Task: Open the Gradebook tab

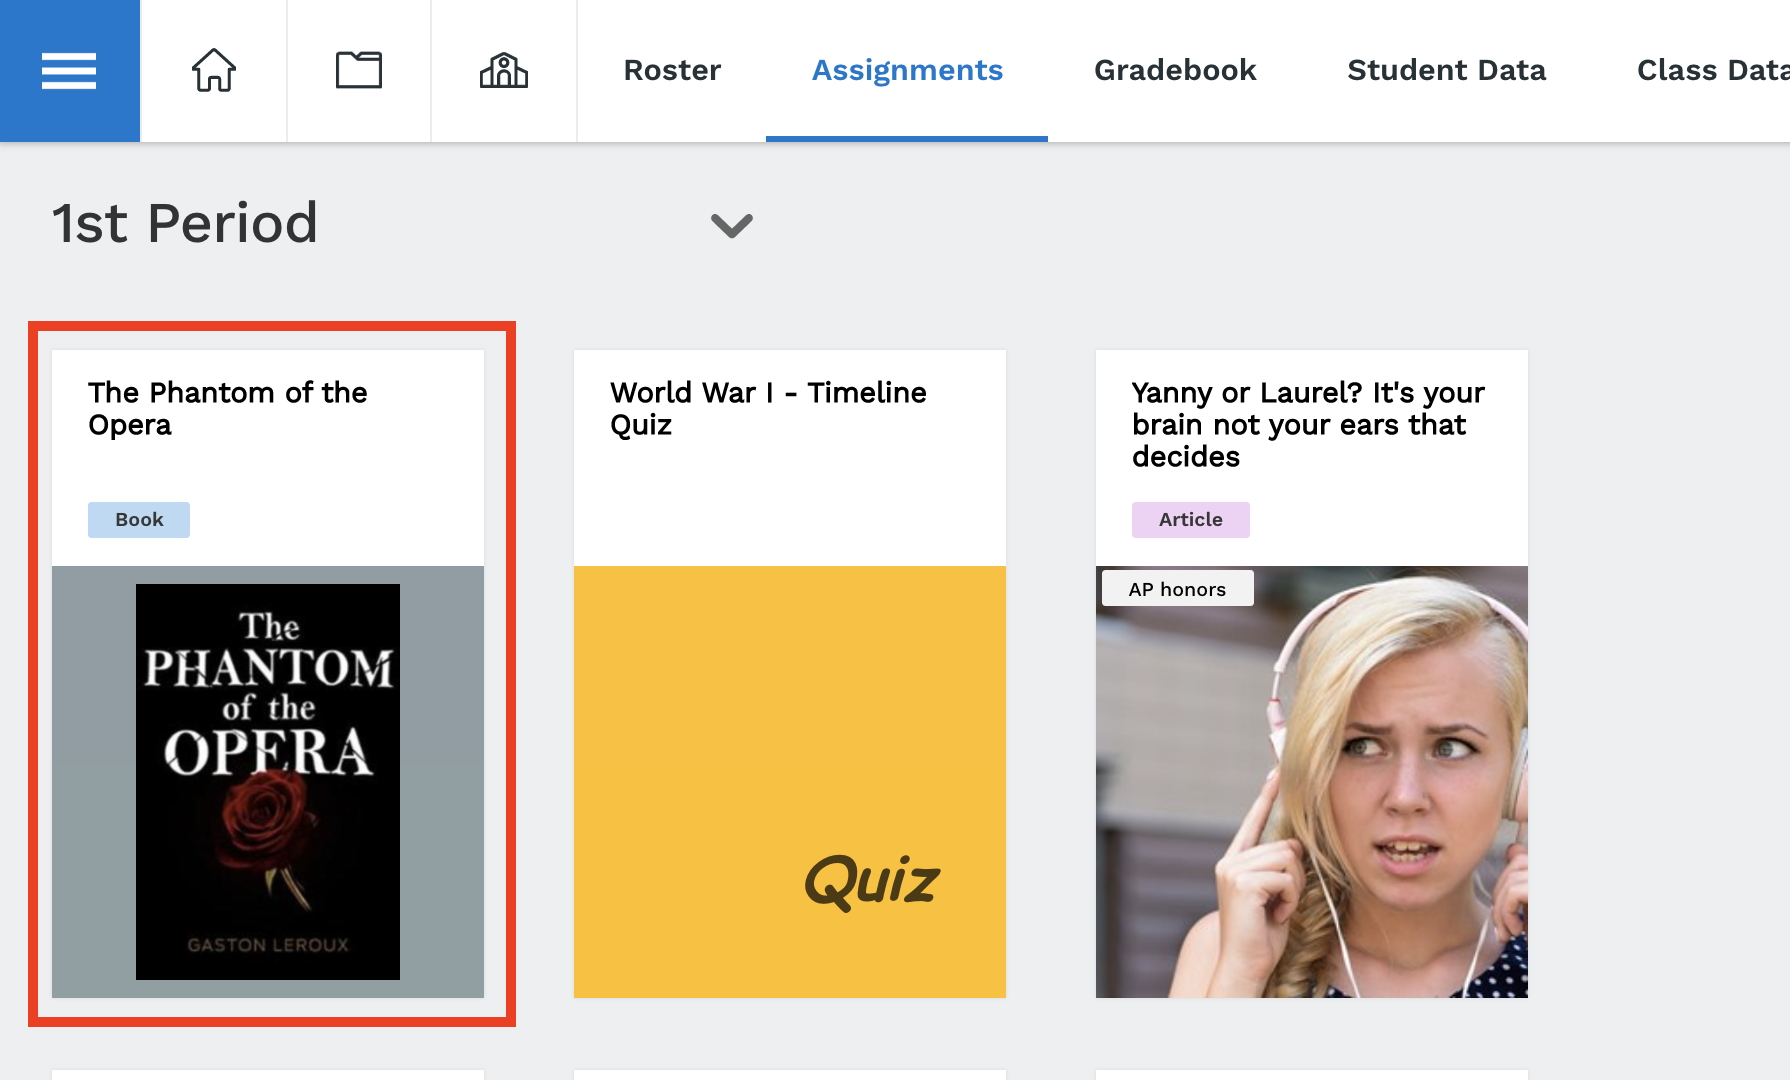Action: pos(1175,71)
